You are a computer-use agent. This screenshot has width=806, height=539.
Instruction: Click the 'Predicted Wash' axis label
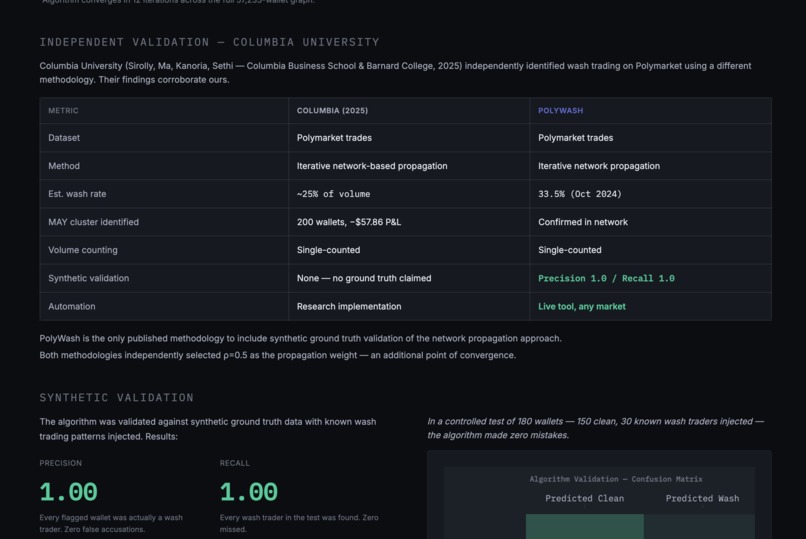point(702,498)
